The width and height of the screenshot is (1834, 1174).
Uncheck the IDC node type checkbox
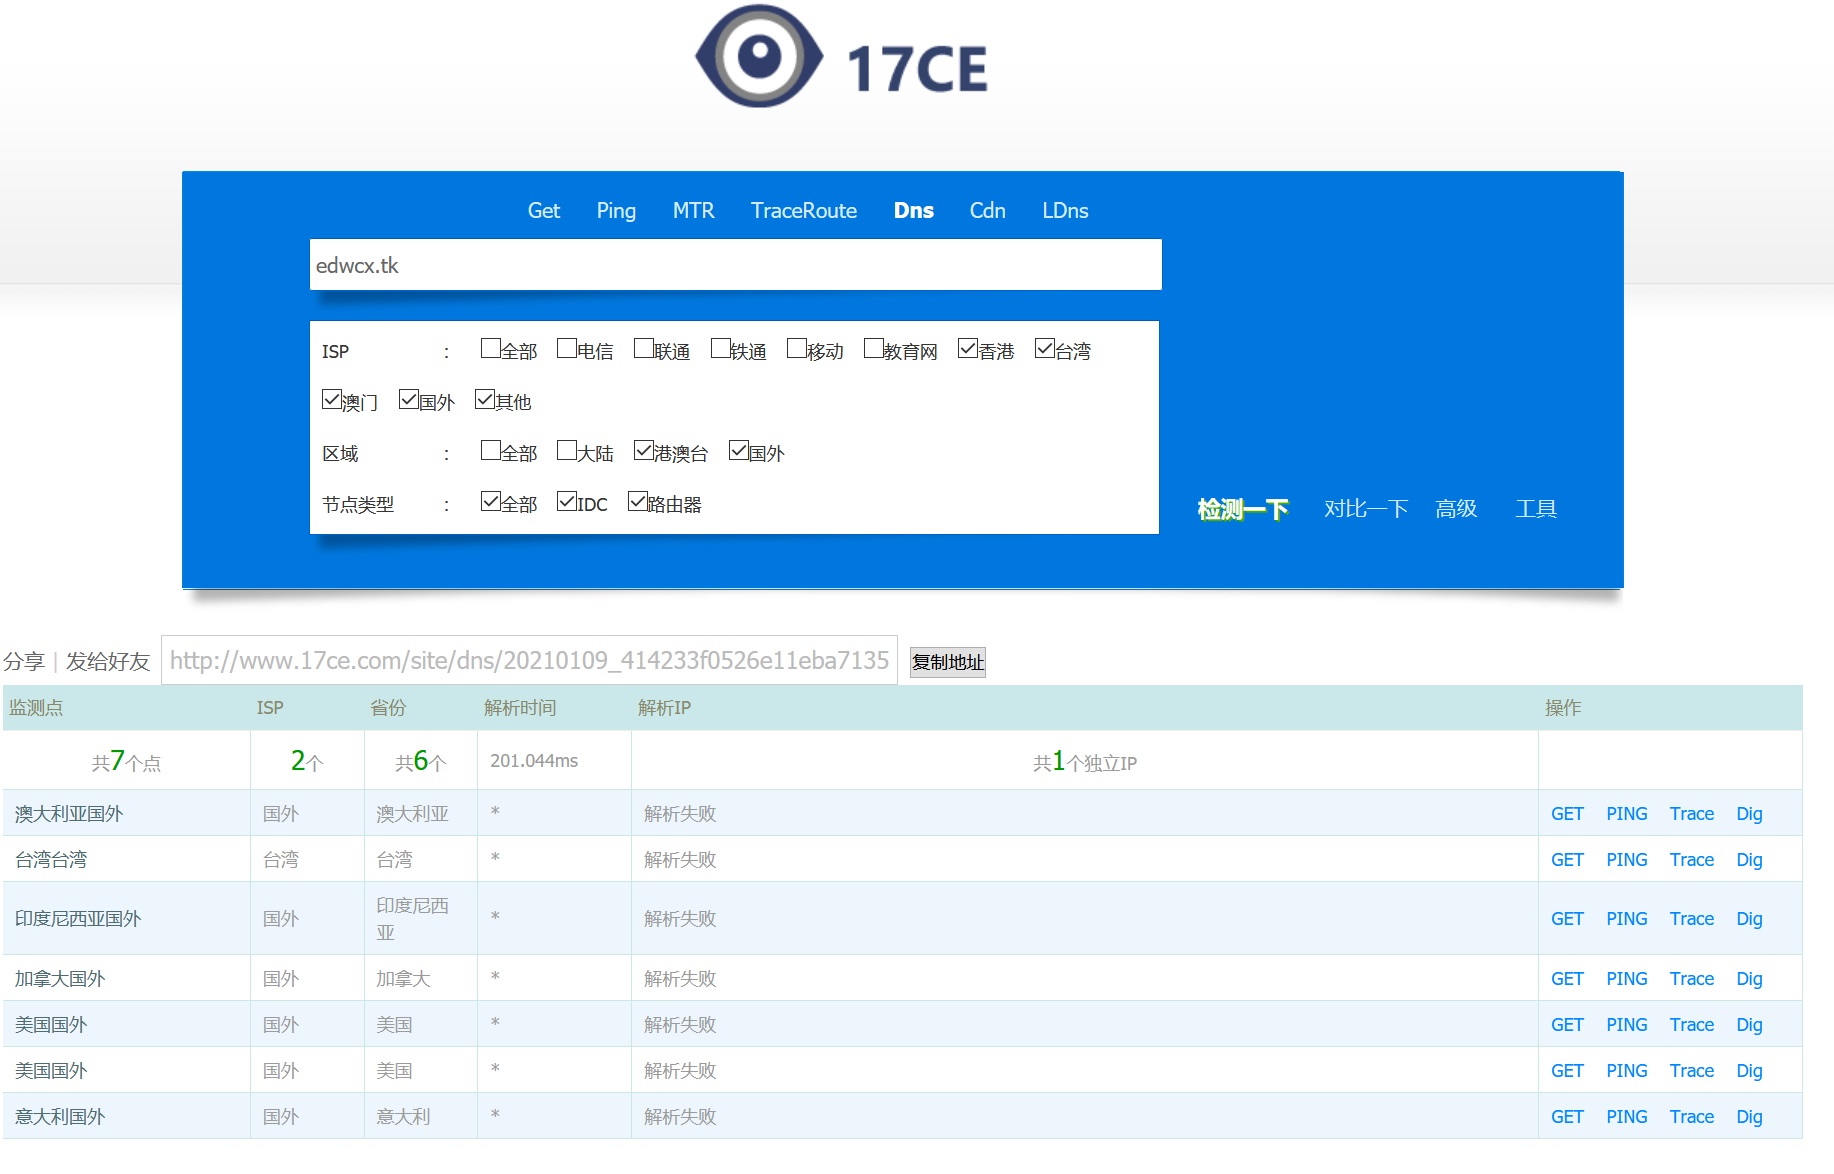tap(567, 502)
